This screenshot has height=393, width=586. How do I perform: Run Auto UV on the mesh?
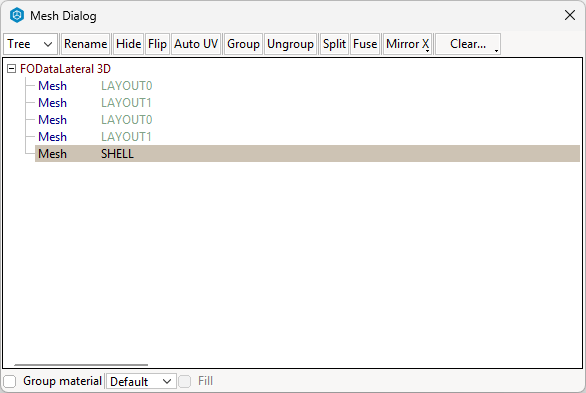pos(196,44)
